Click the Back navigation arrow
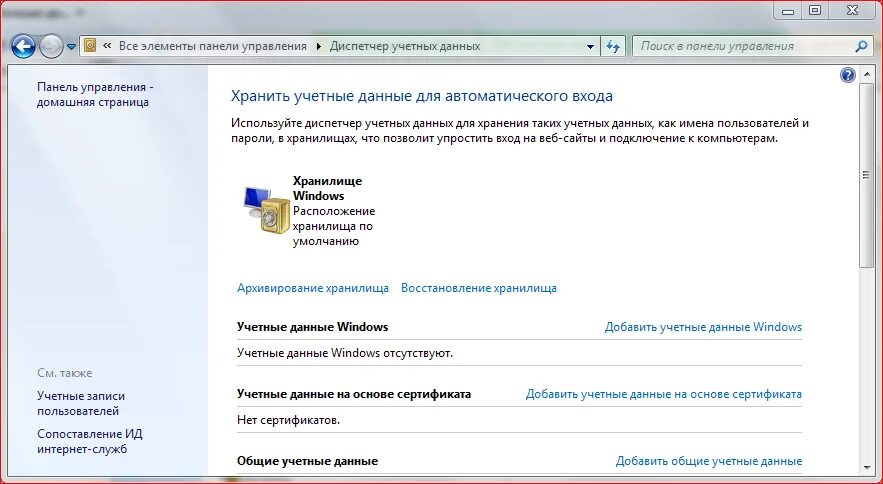Image resolution: width=883 pixels, height=484 pixels. click(23, 46)
